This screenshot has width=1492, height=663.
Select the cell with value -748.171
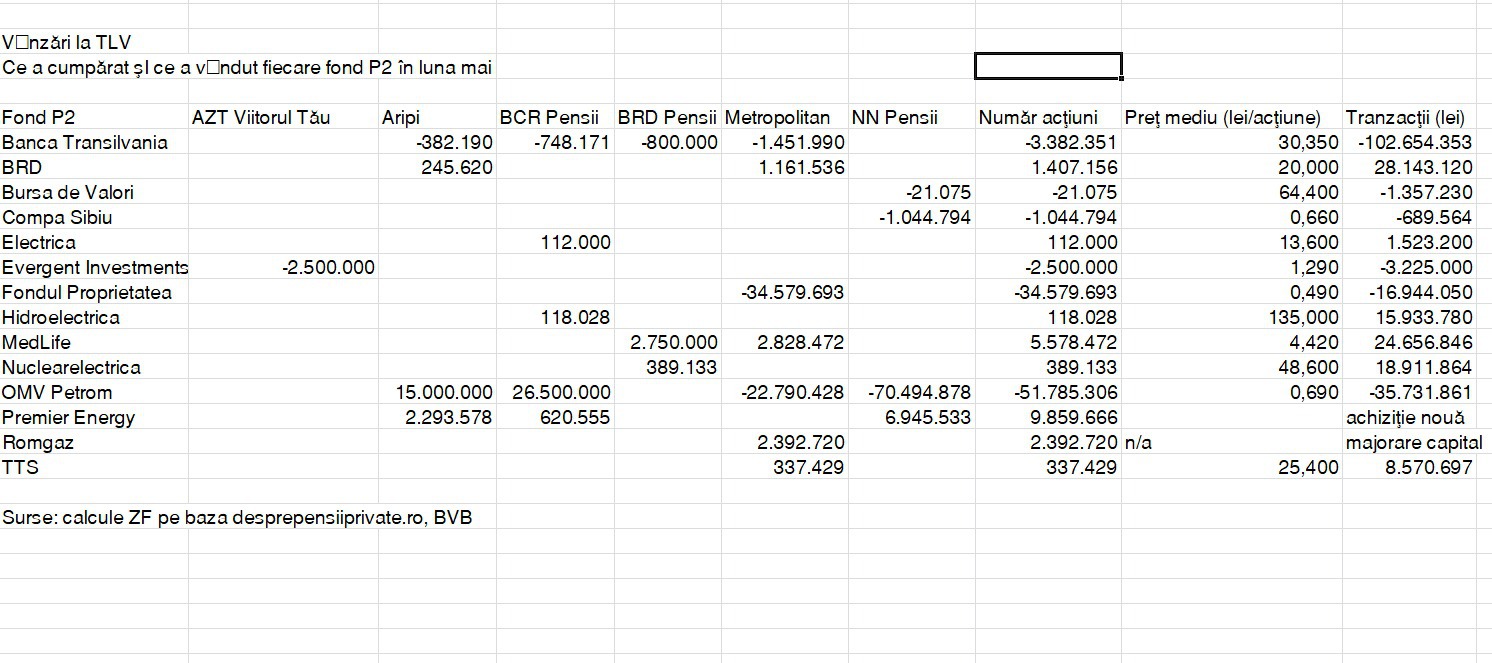tap(572, 142)
